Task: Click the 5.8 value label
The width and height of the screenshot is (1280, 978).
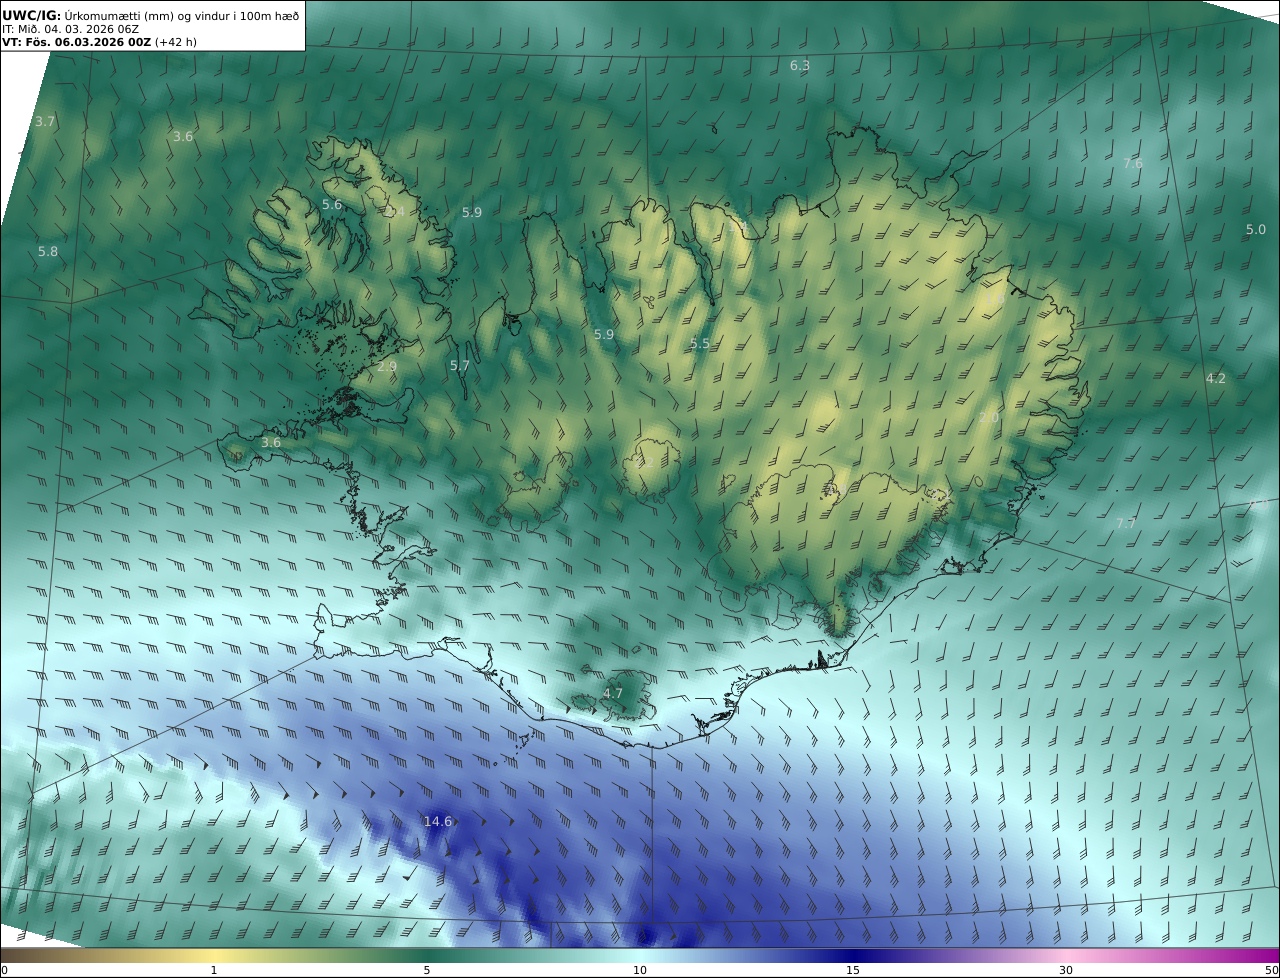Action: 48,252
